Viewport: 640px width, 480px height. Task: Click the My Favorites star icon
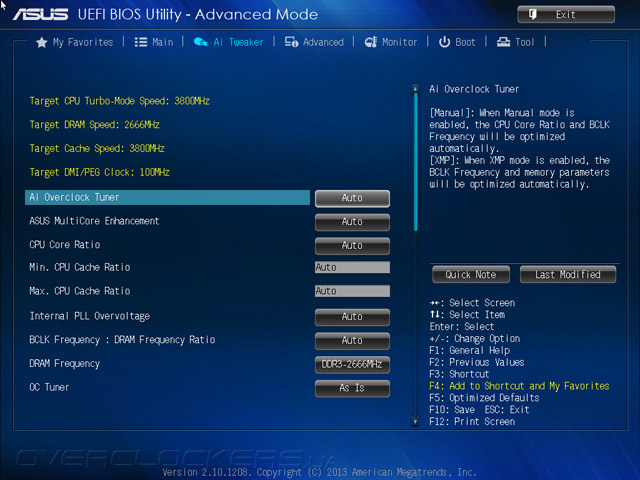pos(42,42)
